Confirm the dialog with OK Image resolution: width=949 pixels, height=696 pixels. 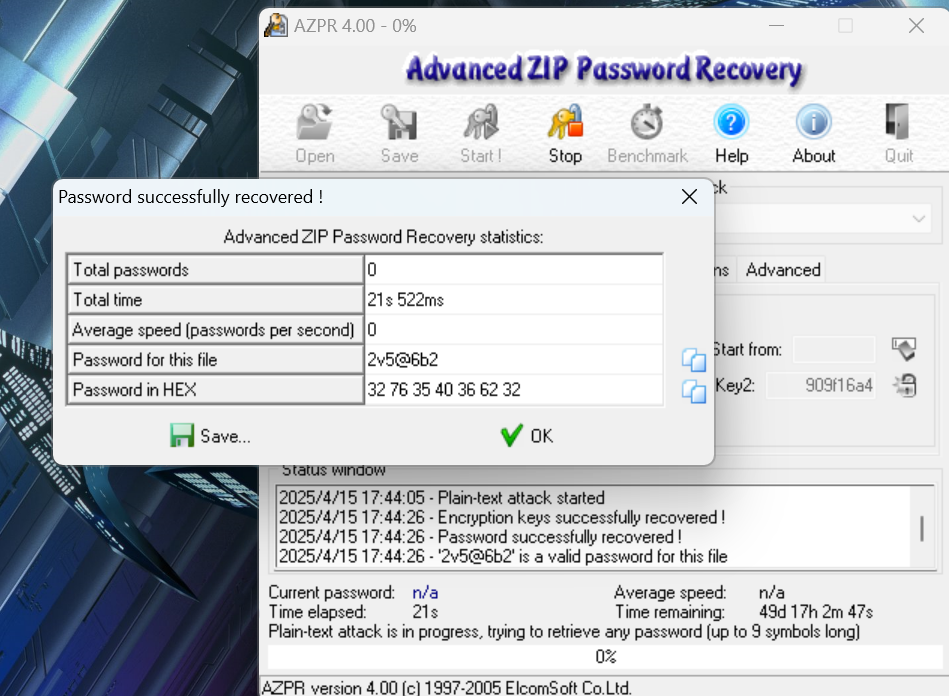click(527, 436)
